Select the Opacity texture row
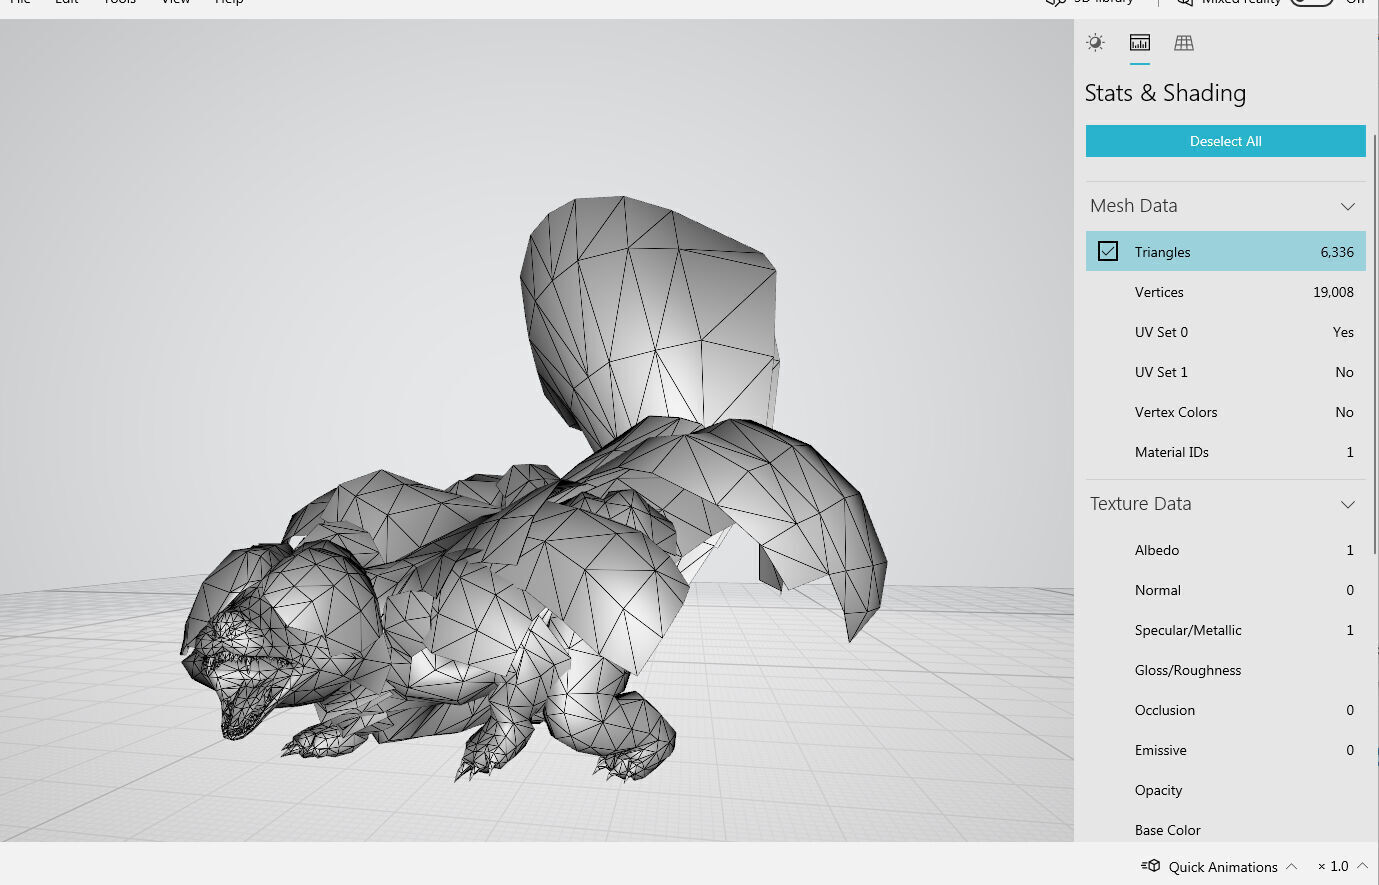 pyautogui.click(x=1226, y=790)
